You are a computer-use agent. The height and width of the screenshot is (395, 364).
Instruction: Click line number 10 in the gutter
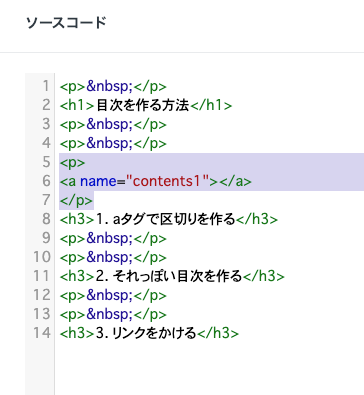coord(42,257)
